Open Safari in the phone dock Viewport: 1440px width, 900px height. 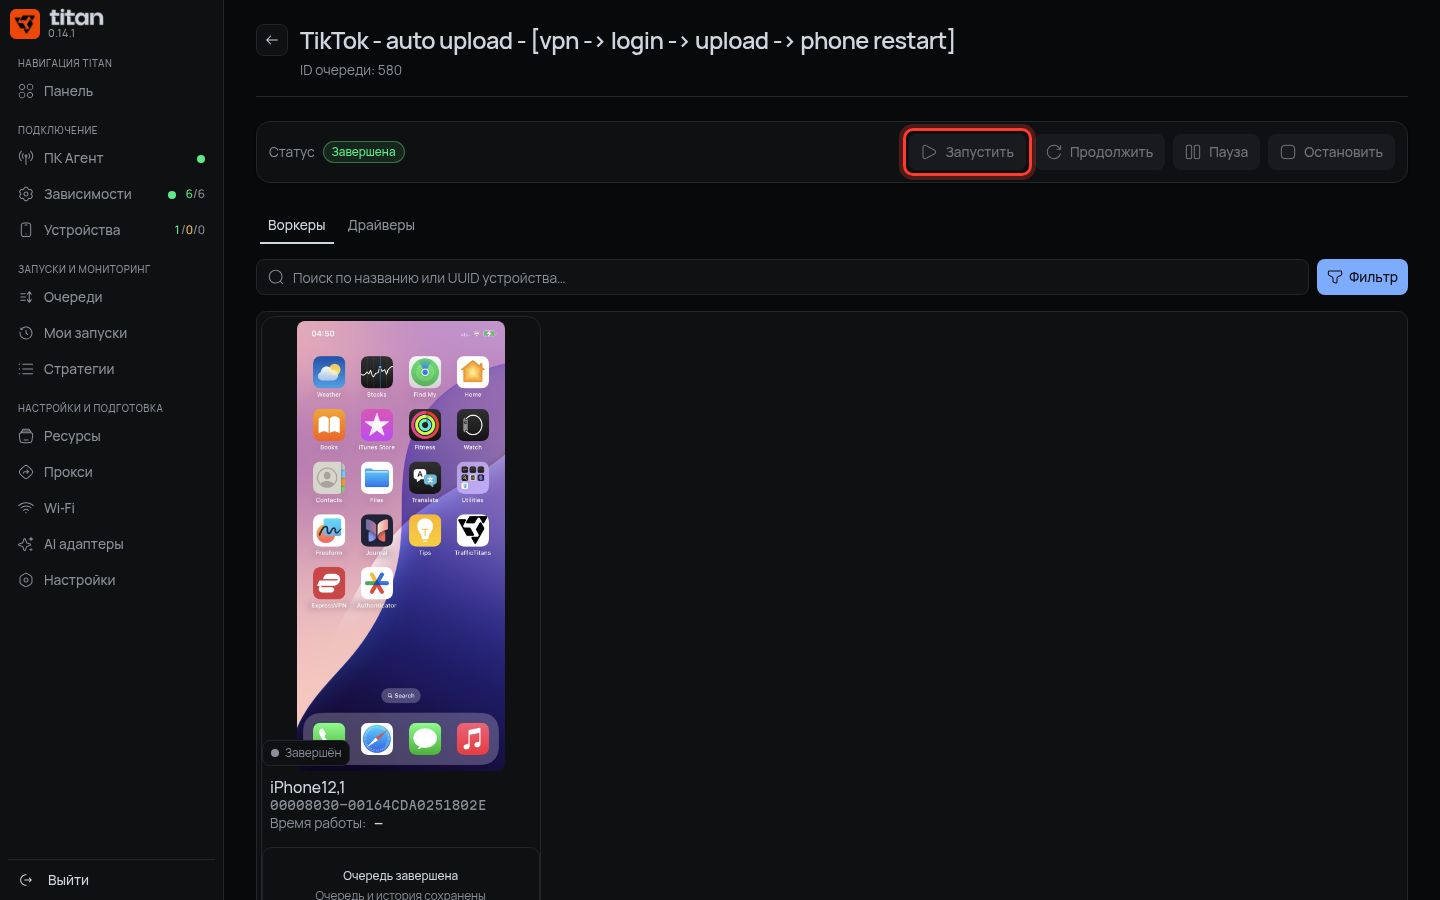(377, 739)
